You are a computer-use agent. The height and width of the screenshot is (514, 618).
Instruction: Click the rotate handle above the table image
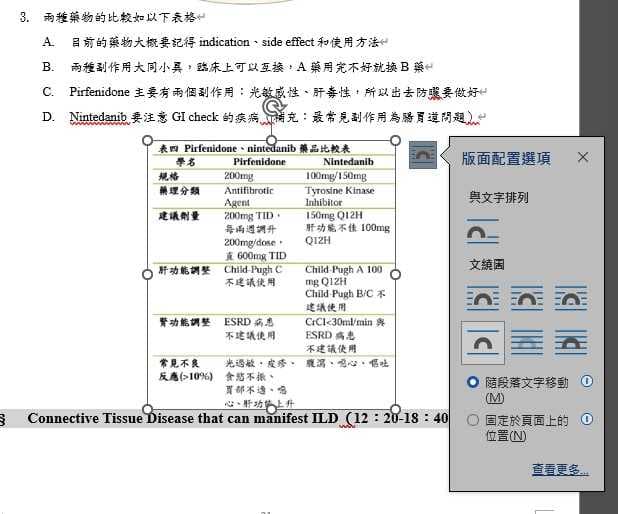(x=272, y=106)
